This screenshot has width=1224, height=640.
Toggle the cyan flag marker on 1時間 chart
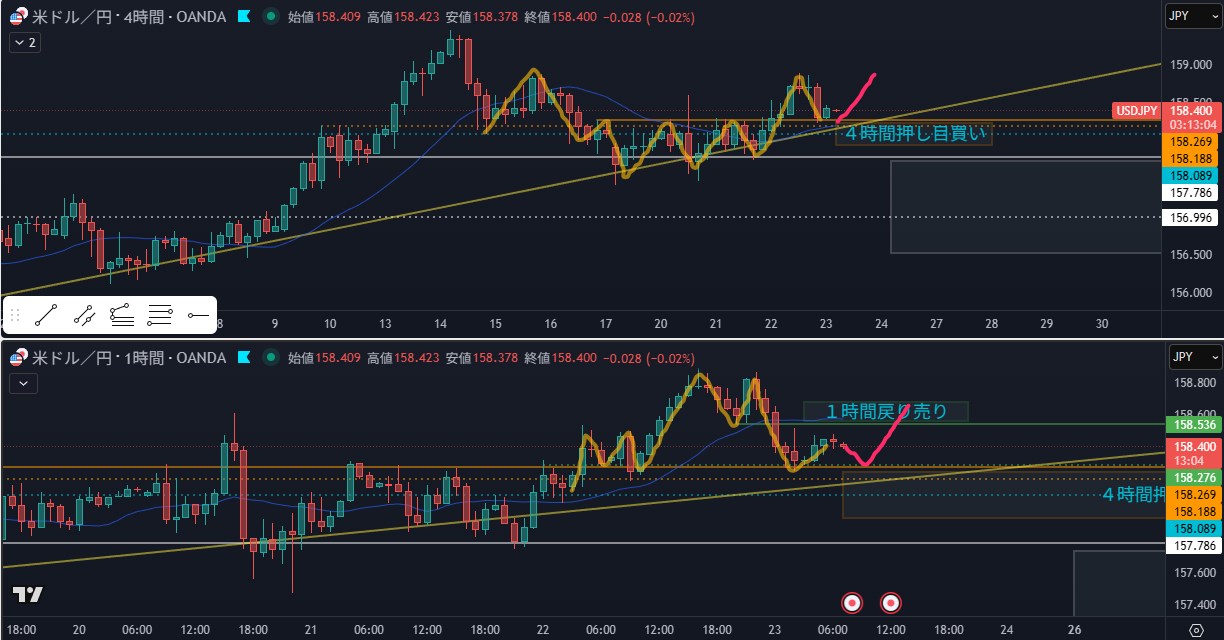(x=243, y=358)
